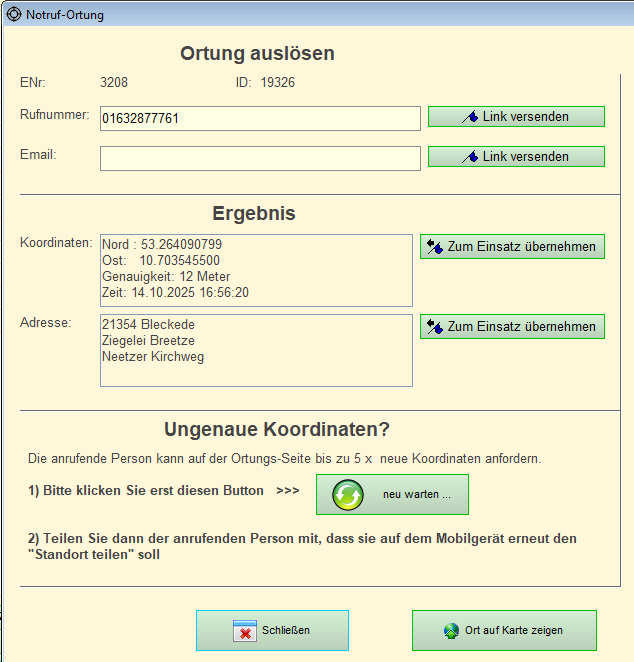634x662 pixels.
Task: Click the flag icon next to Koordinaten result
Action: tap(434, 247)
